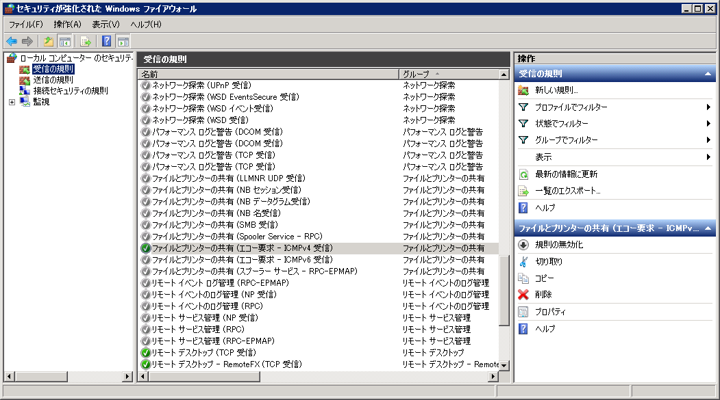Screen dimensions: 720x400
Task: Toggle the action pane toolbar icon
Action: point(123,42)
